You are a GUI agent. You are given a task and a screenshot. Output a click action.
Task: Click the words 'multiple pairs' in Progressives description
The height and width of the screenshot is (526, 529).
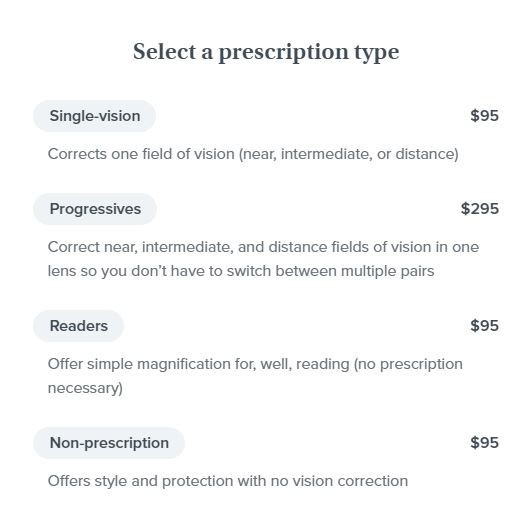(x=387, y=271)
